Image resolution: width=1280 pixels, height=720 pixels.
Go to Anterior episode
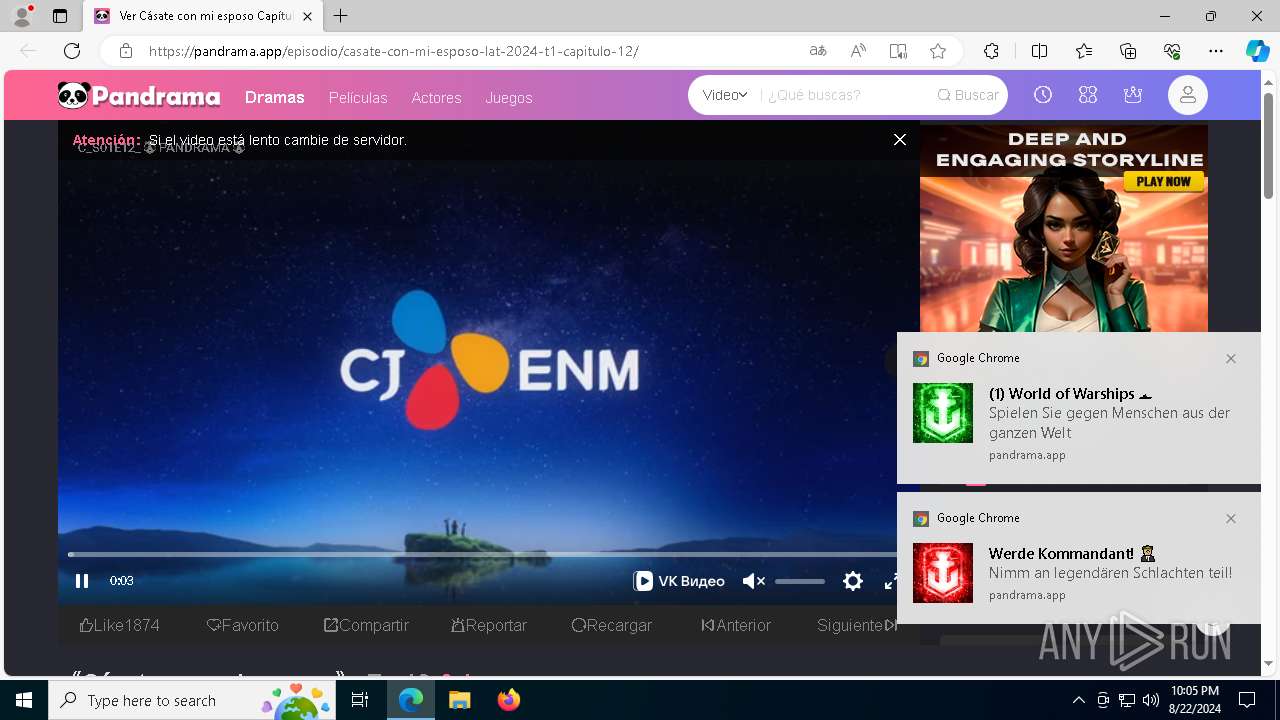coord(736,625)
